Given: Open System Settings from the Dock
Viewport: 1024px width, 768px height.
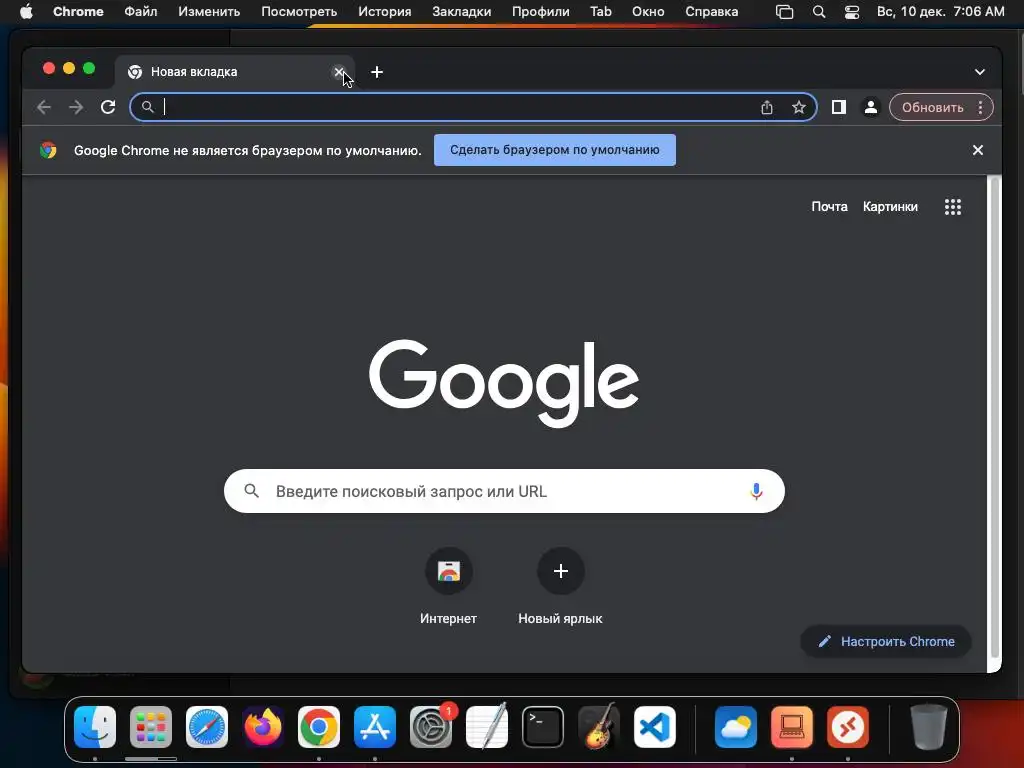Looking at the screenshot, I should 431,727.
